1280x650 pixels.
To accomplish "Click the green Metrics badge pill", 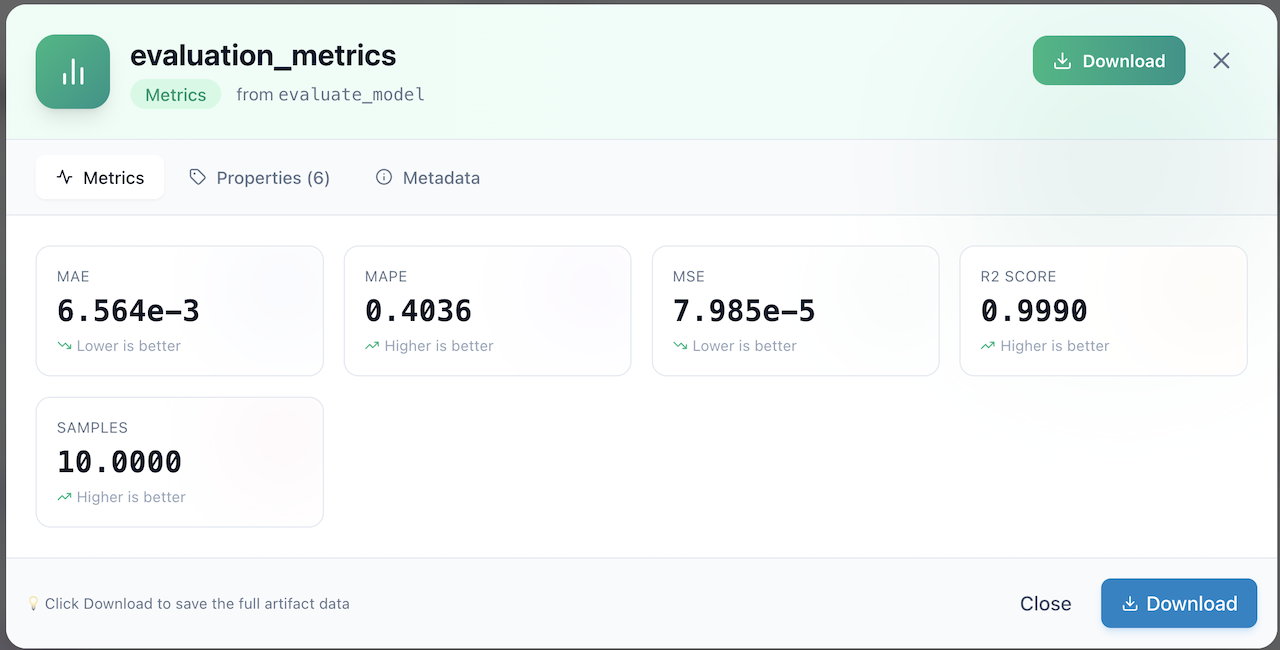I will click(x=175, y=94).
